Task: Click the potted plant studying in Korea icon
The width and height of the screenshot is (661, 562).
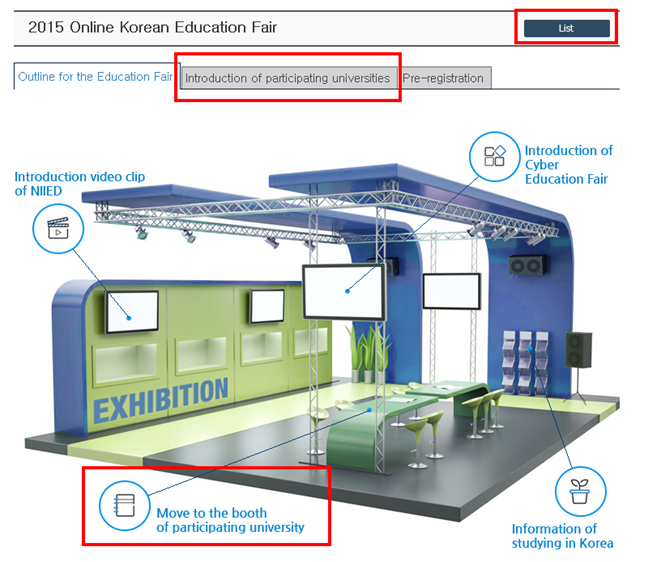Action: (580, 491)
